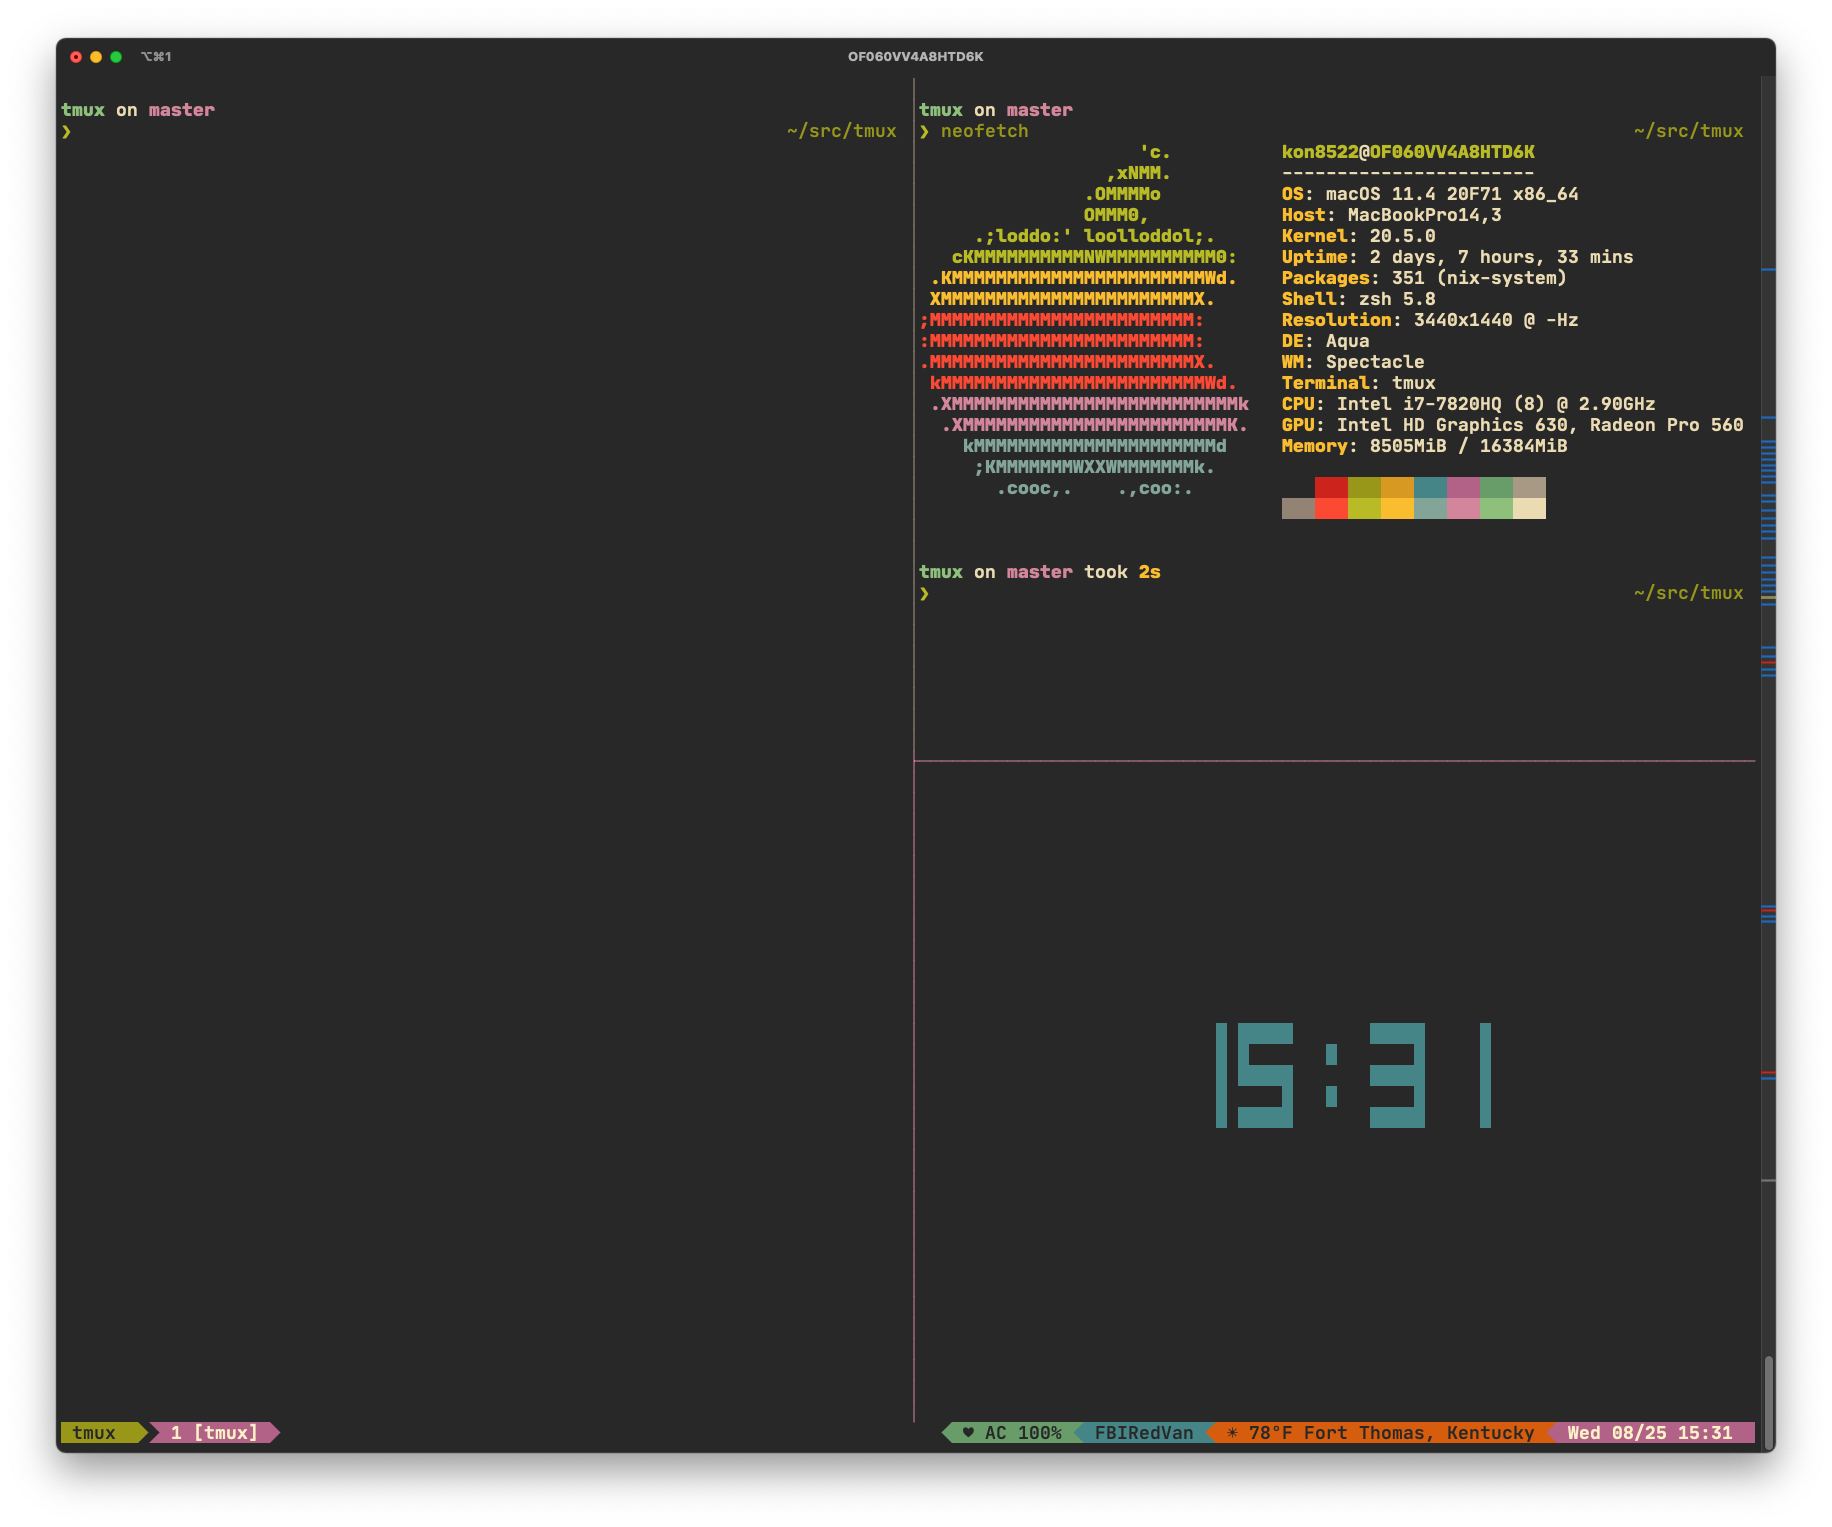Screen dimensions: 1832x1527
Task: Click the Uptime line in neofetch output
Action: point(1457,257)
